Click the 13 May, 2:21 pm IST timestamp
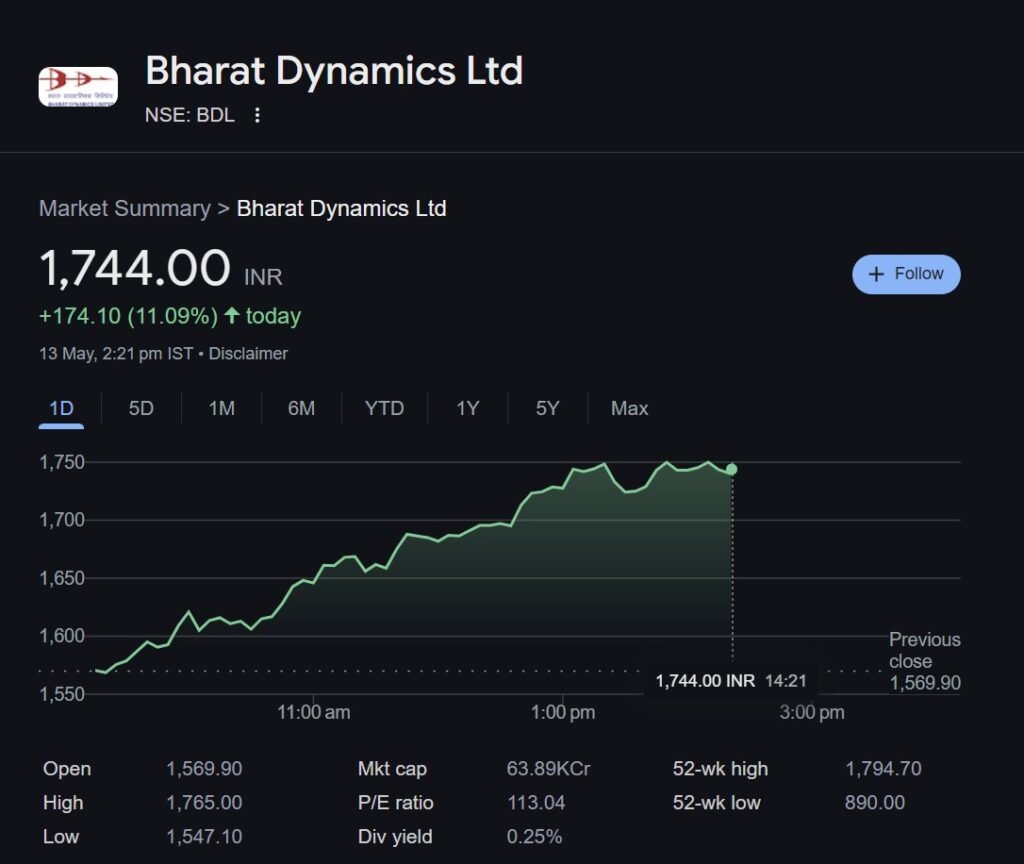Image resolution: width=1024 pixels, height=864 pixels. (116, 353)
